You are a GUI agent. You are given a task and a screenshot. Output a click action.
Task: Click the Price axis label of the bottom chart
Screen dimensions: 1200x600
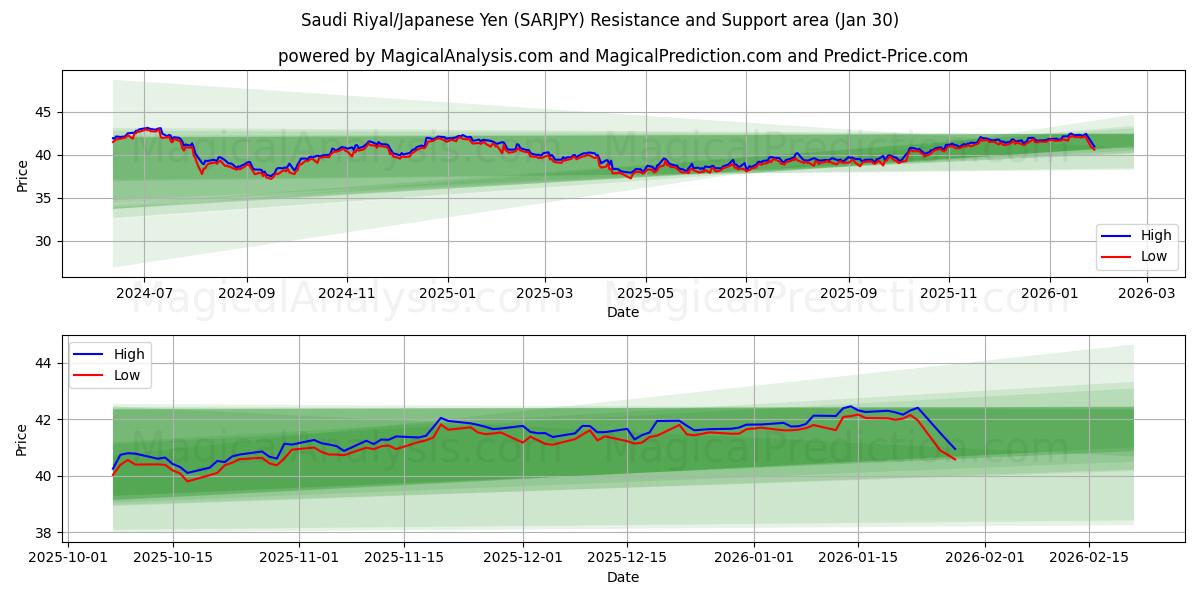25,437
